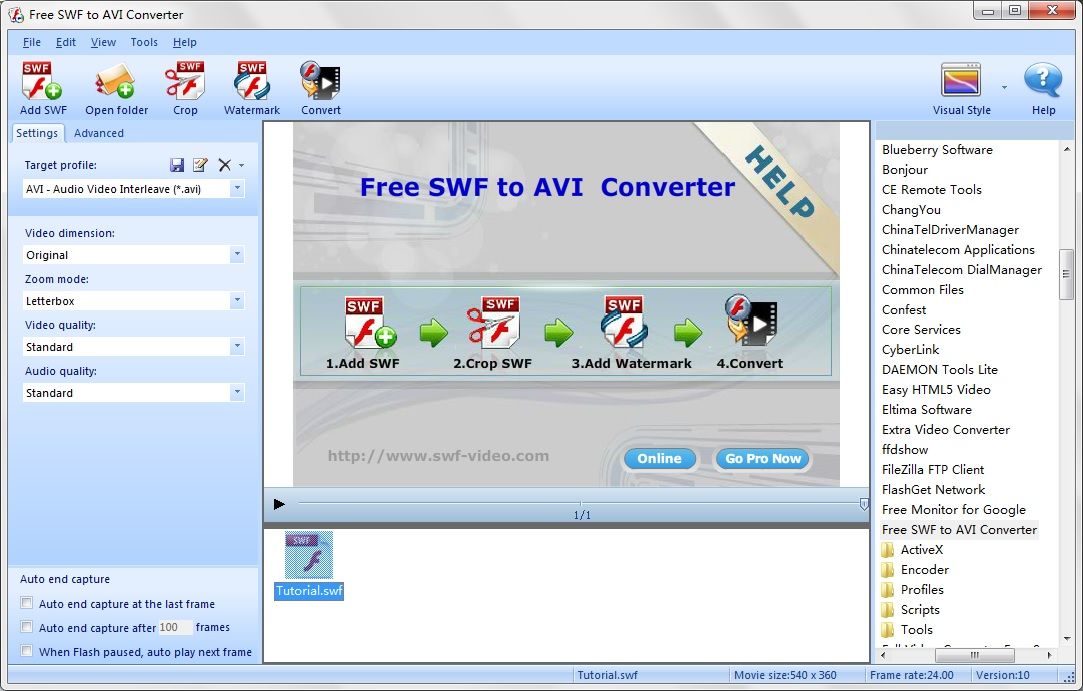
Task: Click the Open folder toolbar icon
Action: tap(115, 82)
